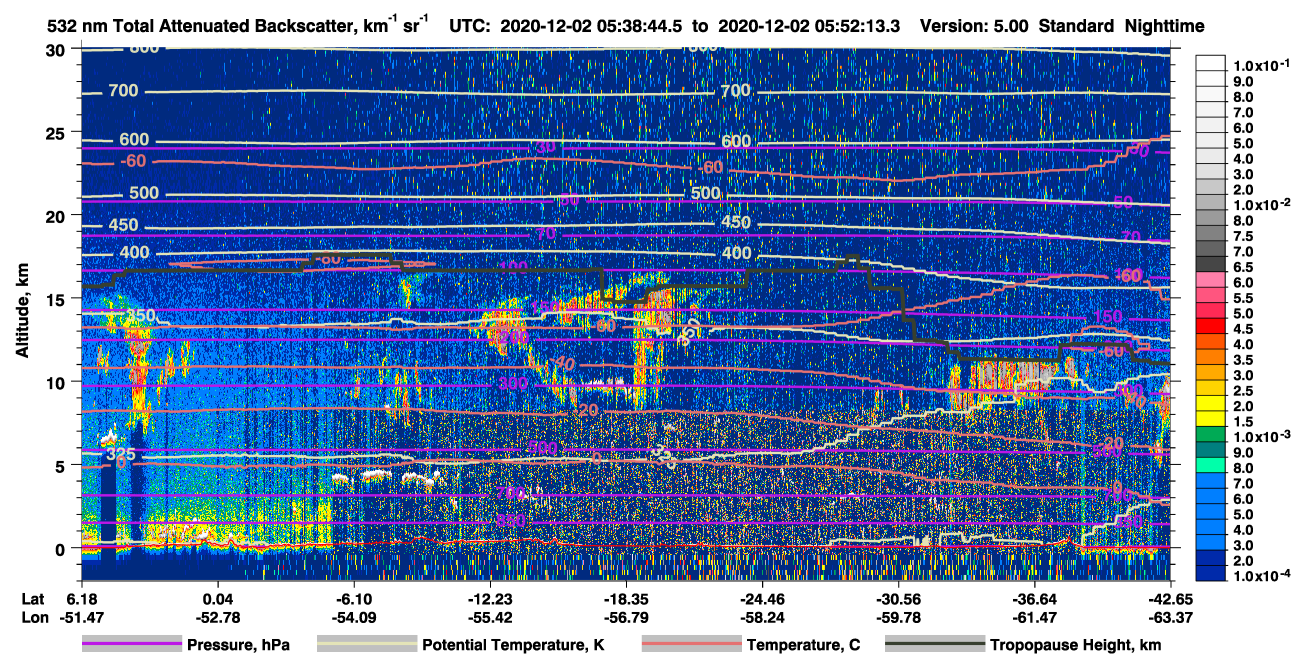This screenshot has width=1300, height=667.
Task: Click the longitude value -63.37
Action: point(1170,617)
